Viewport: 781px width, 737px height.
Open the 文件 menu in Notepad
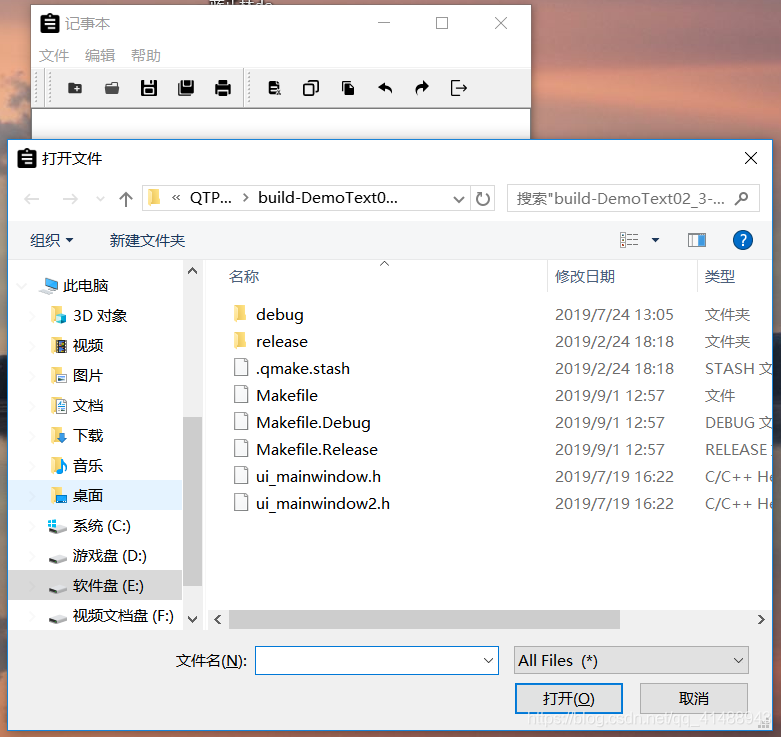(x=54, y=55)
